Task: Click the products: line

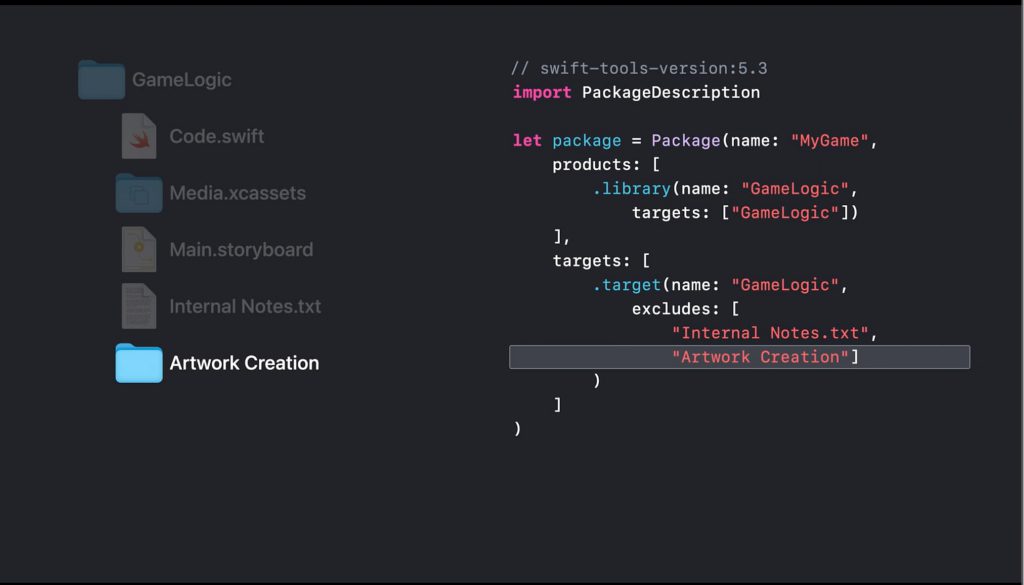Action: (x=606, y=165)
